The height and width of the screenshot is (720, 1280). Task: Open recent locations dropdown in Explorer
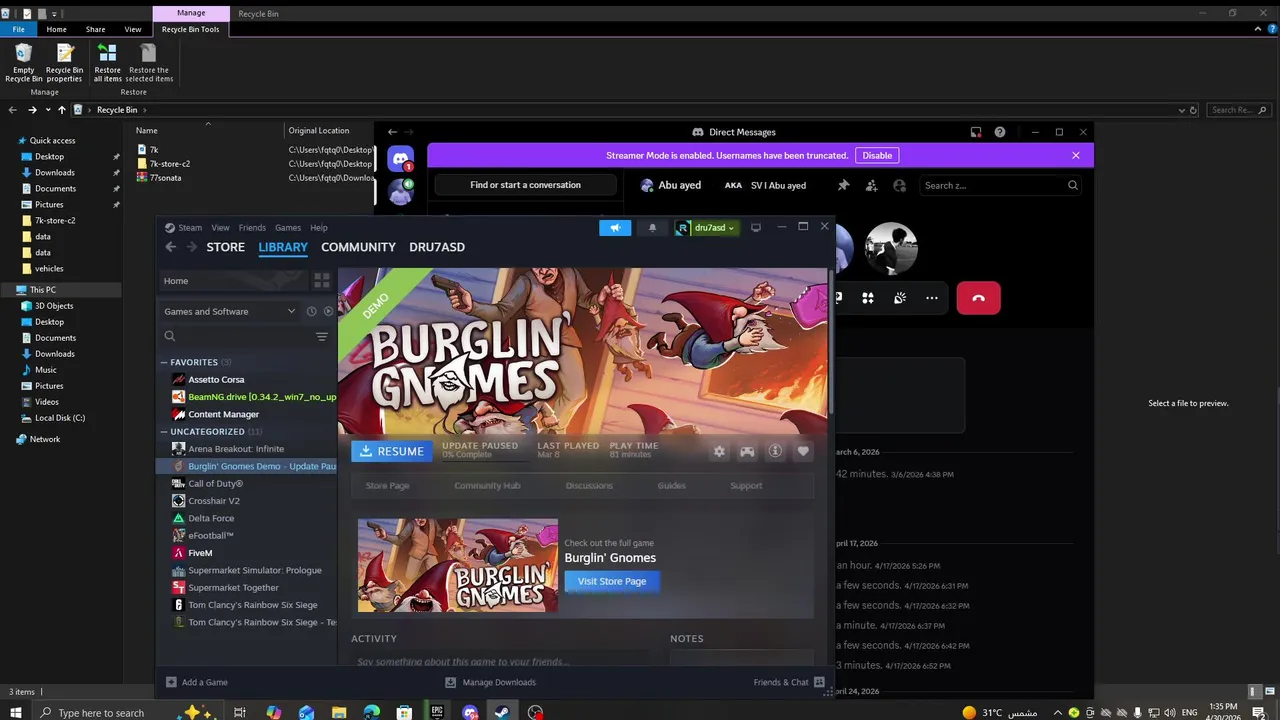coord(47,110)
